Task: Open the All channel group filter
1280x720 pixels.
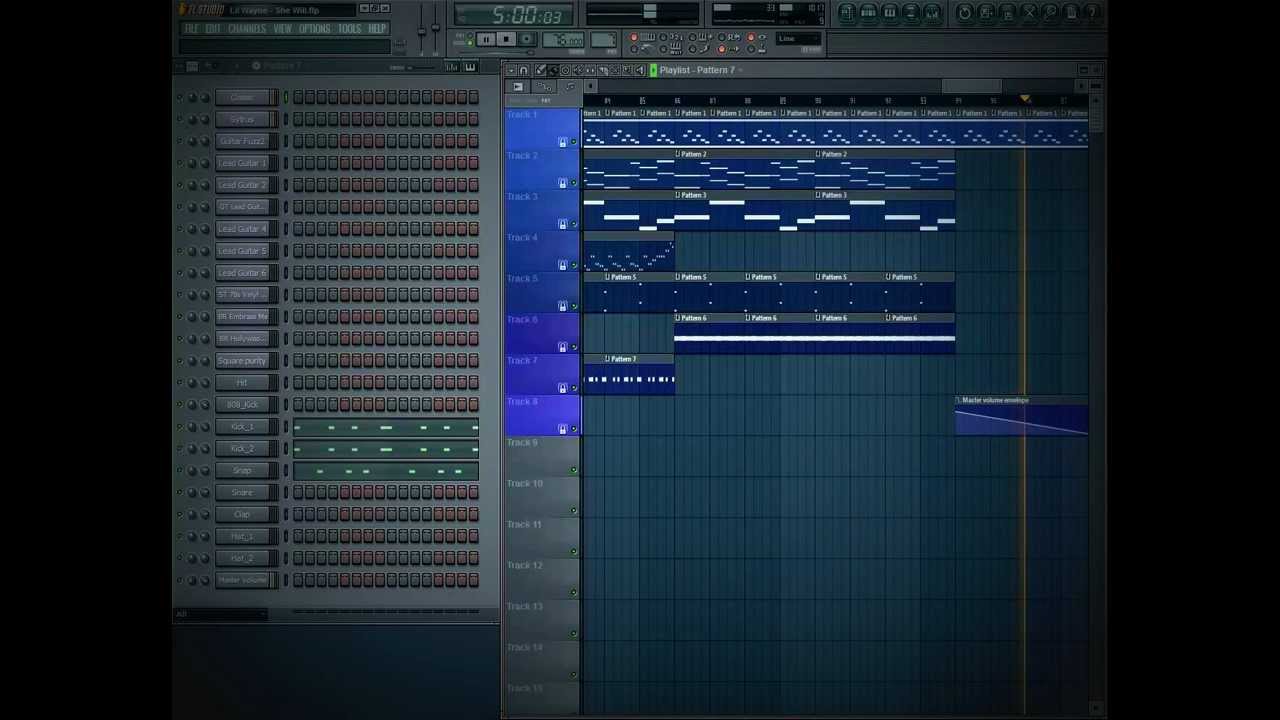Action: [x=220, y=614]
